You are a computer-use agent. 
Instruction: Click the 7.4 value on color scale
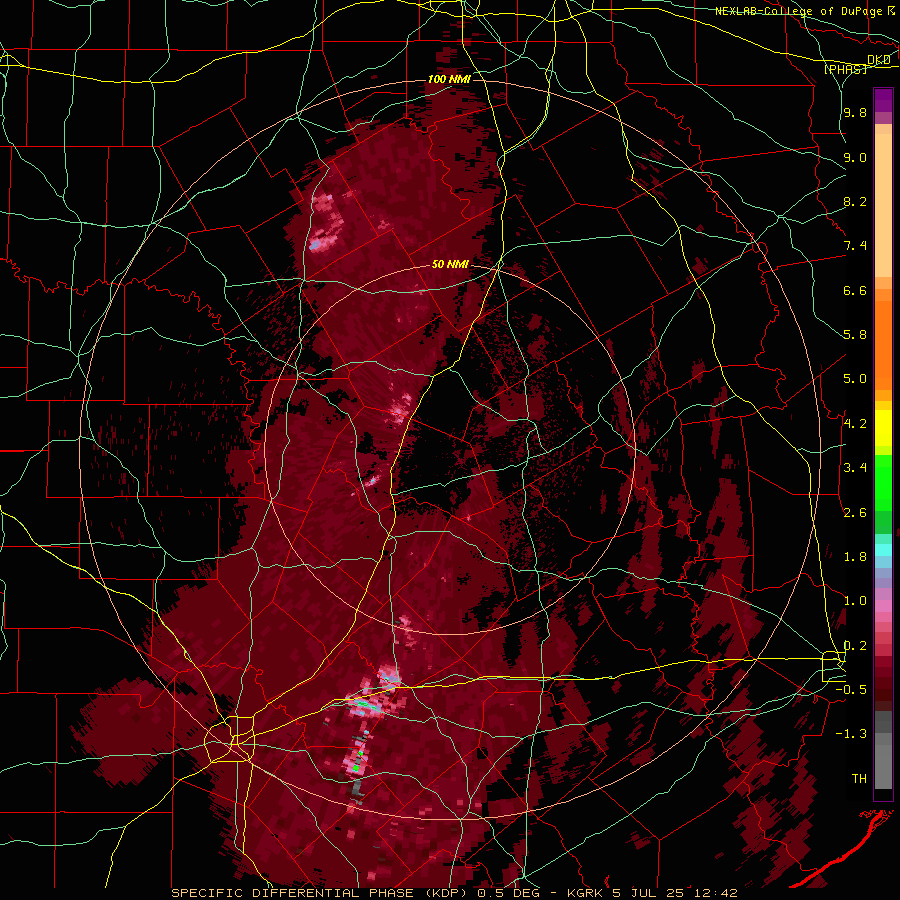[x=855, y=246]
